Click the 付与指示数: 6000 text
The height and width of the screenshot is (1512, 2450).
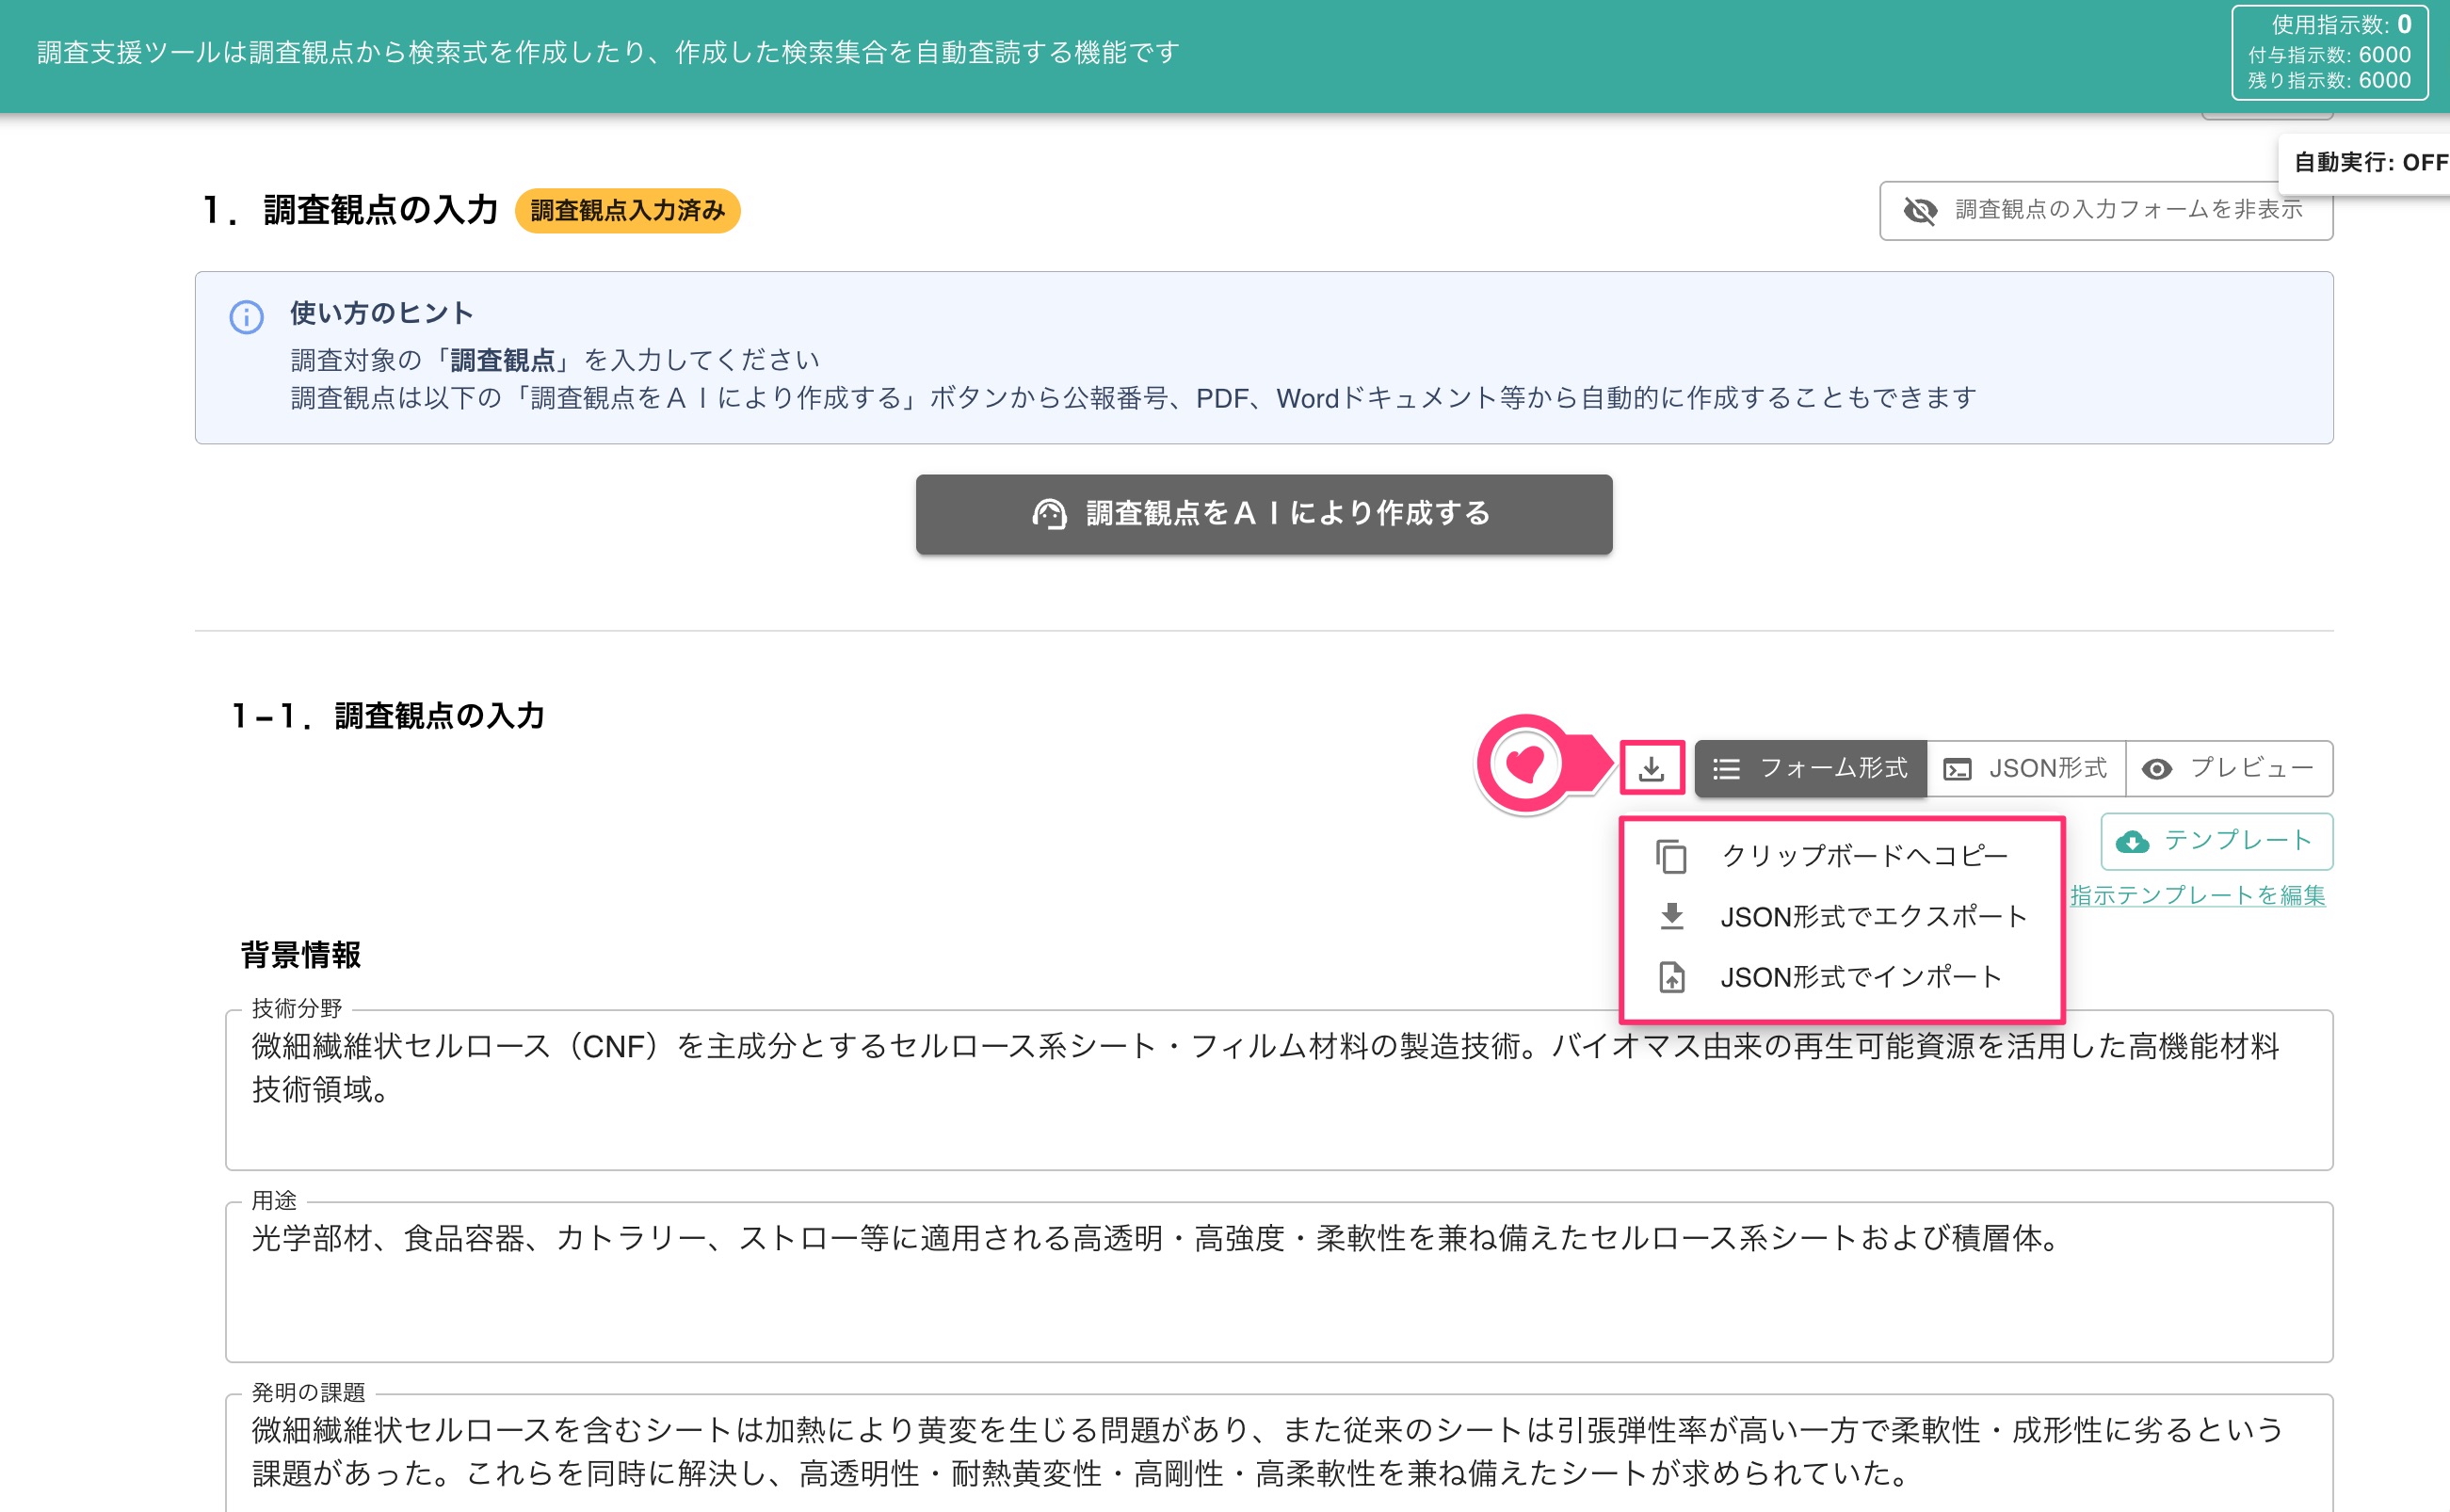tap(2329, 54)
